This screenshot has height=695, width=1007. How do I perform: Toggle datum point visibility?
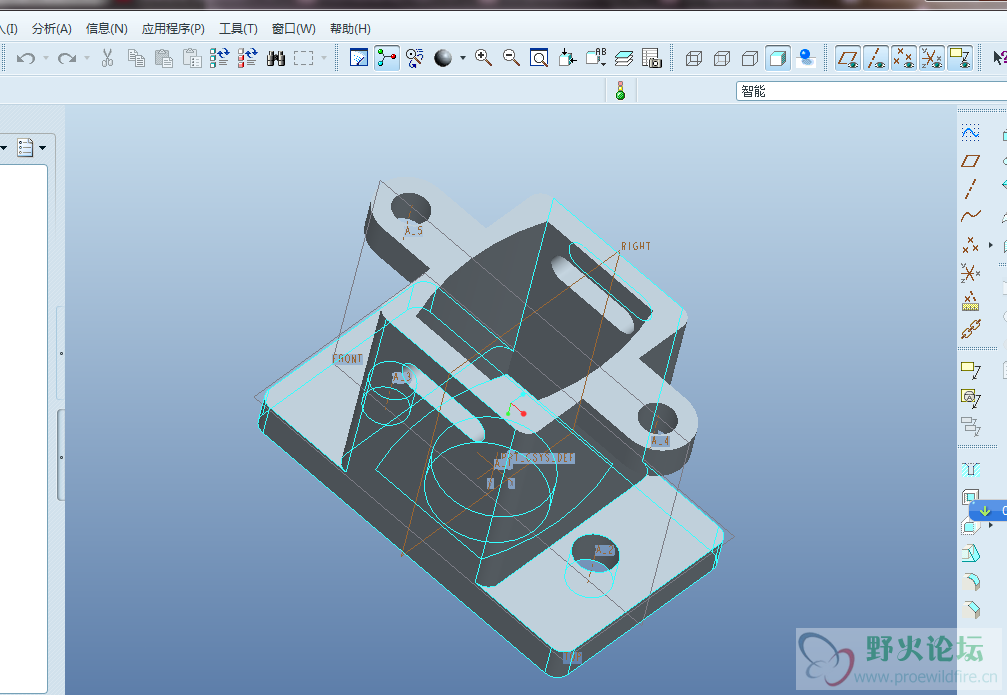point(904,58)
